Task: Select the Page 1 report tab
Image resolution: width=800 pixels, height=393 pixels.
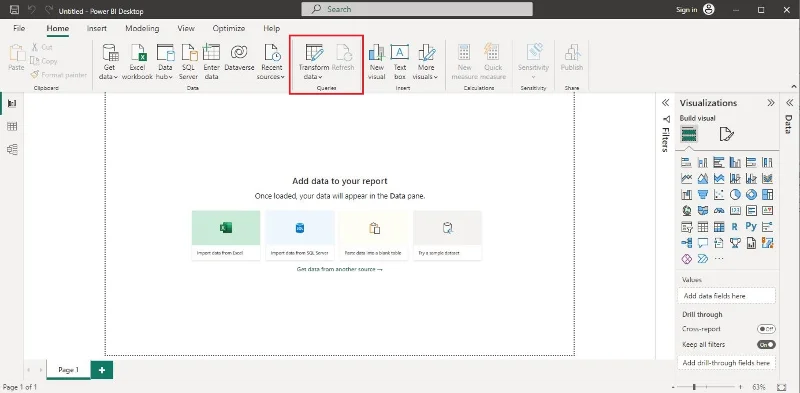Action: coord(68,370)
